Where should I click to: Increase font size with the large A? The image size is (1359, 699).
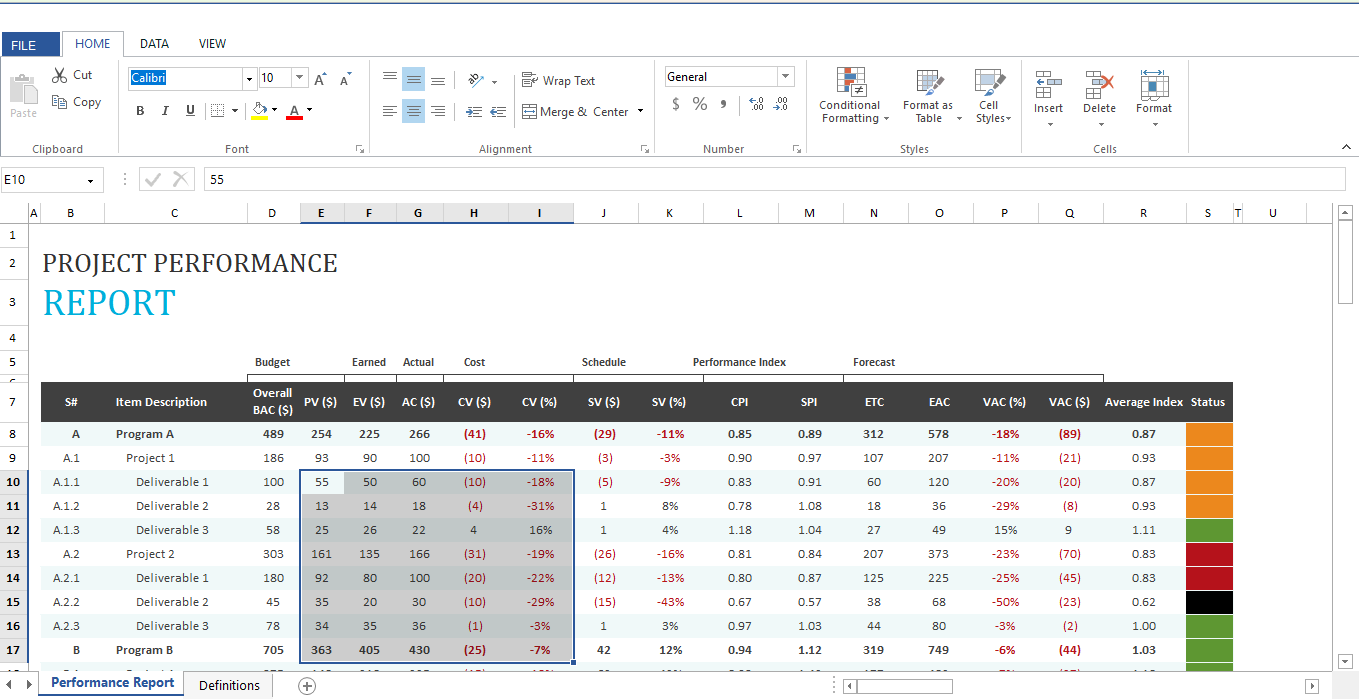pos(320,79)
